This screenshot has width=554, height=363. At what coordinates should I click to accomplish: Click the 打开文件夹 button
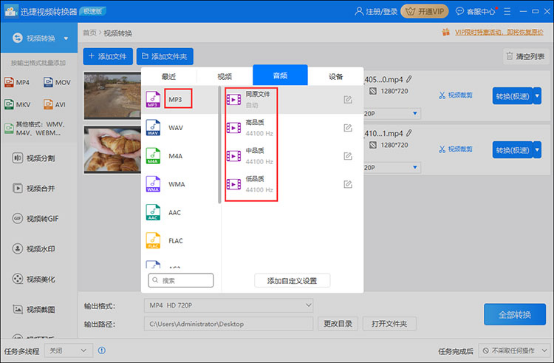[x=389, y=324]
